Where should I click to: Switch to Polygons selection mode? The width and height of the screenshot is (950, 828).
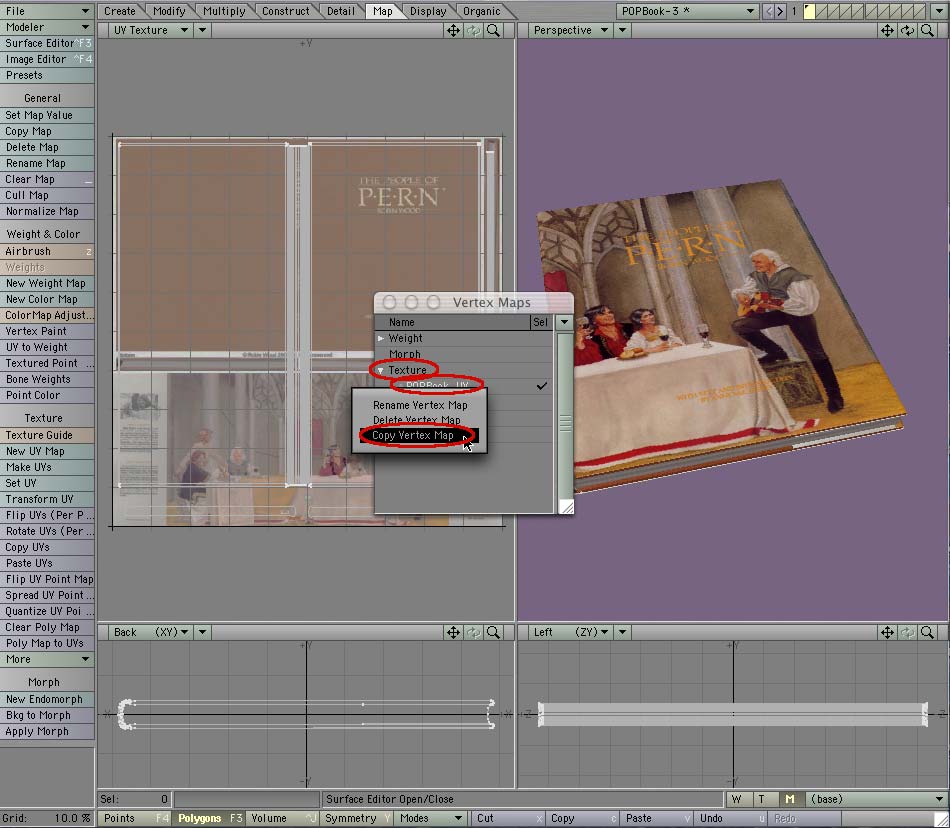click(210, 818)
